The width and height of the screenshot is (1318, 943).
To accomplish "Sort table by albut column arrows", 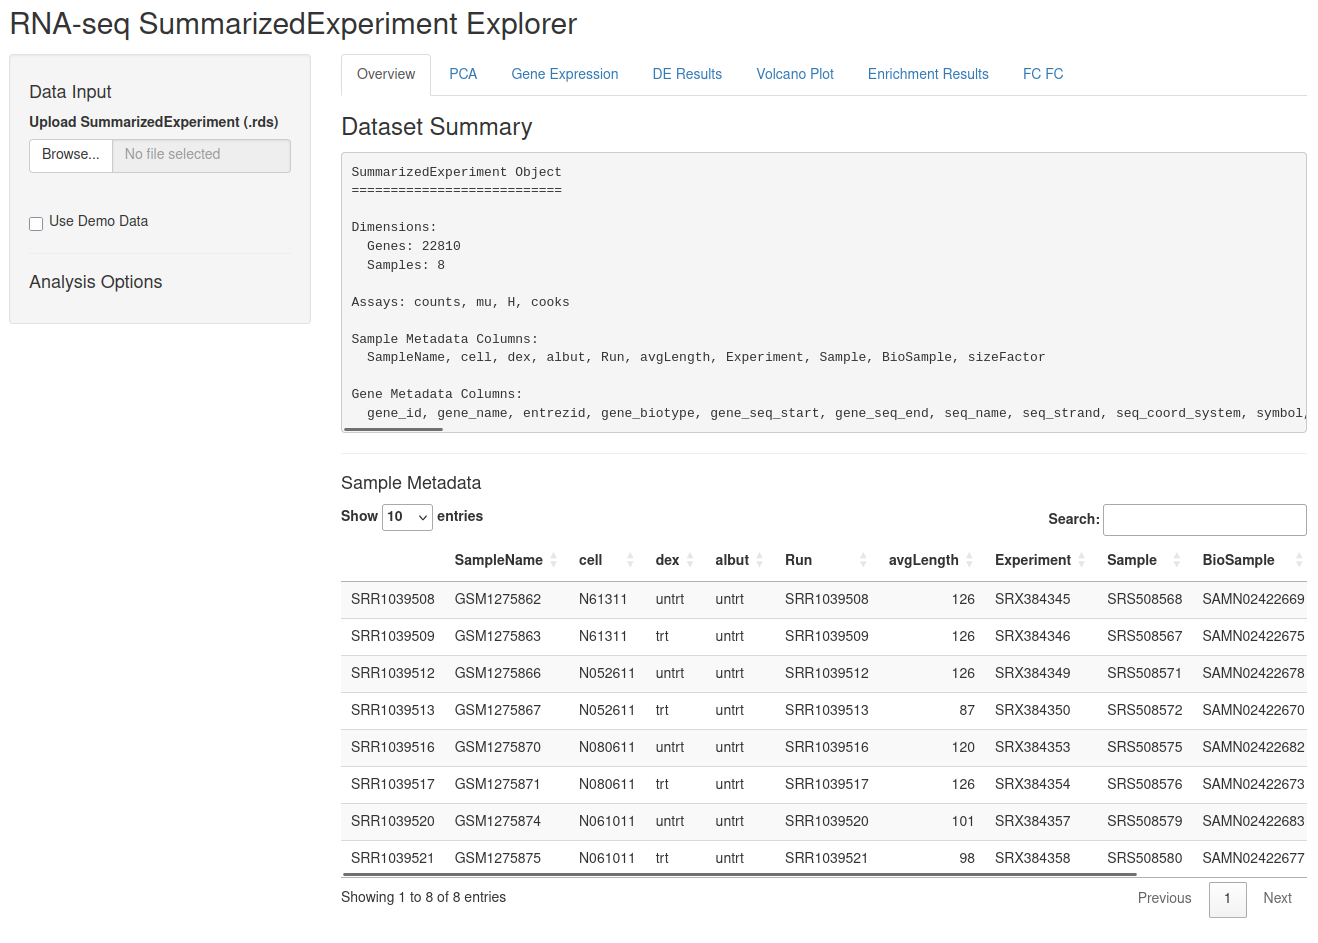I will pyautogui.click(x=760, y=560).
